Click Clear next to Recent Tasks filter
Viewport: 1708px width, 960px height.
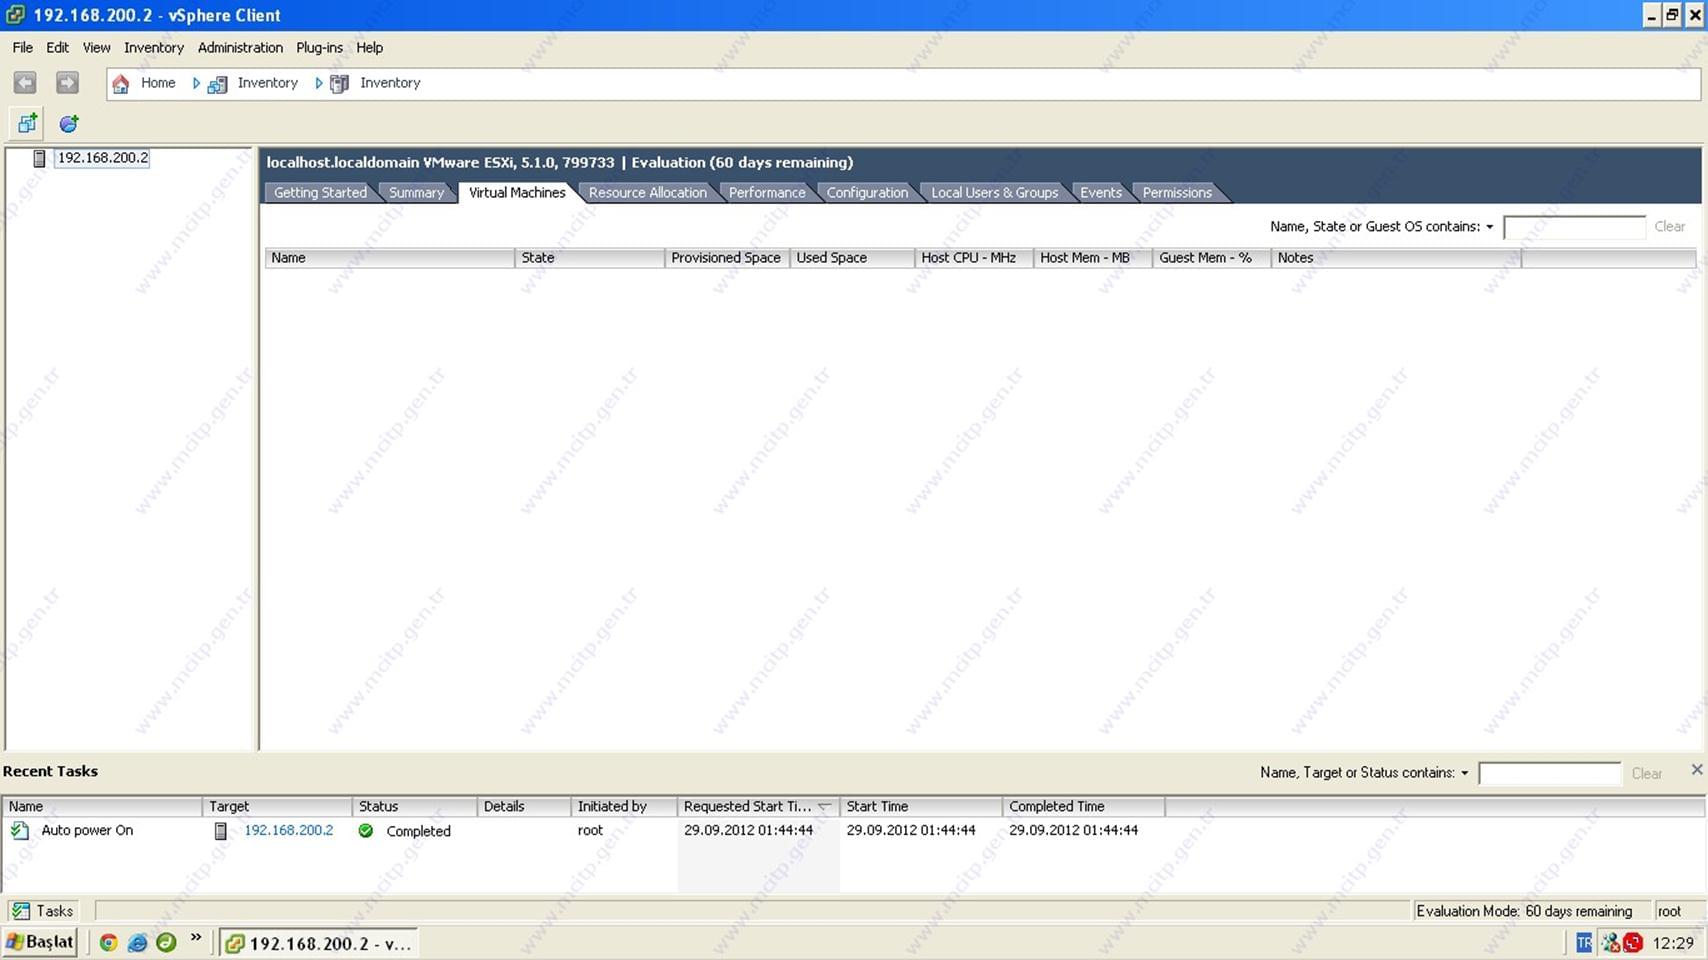point(1646,773)
